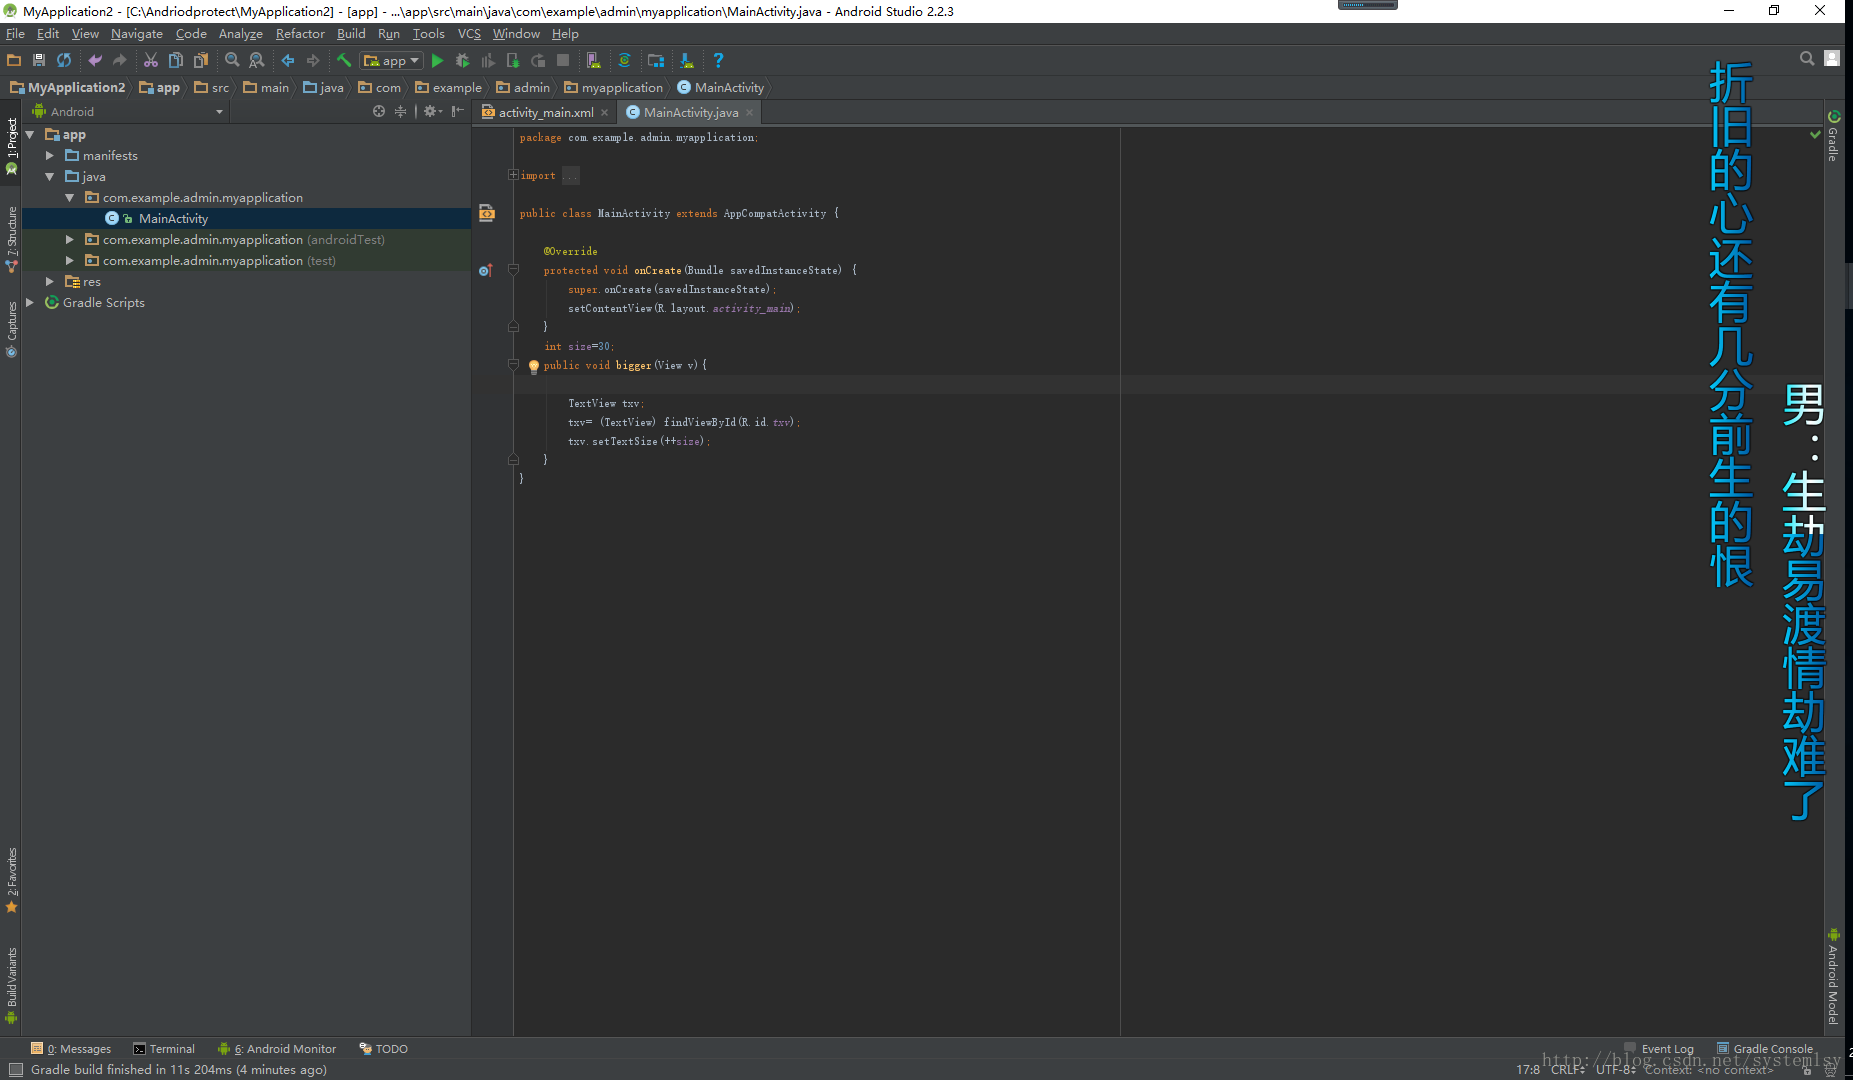Open the Analyze menu
This screenshot has width=1853, height=1080.
click(241, 34)
